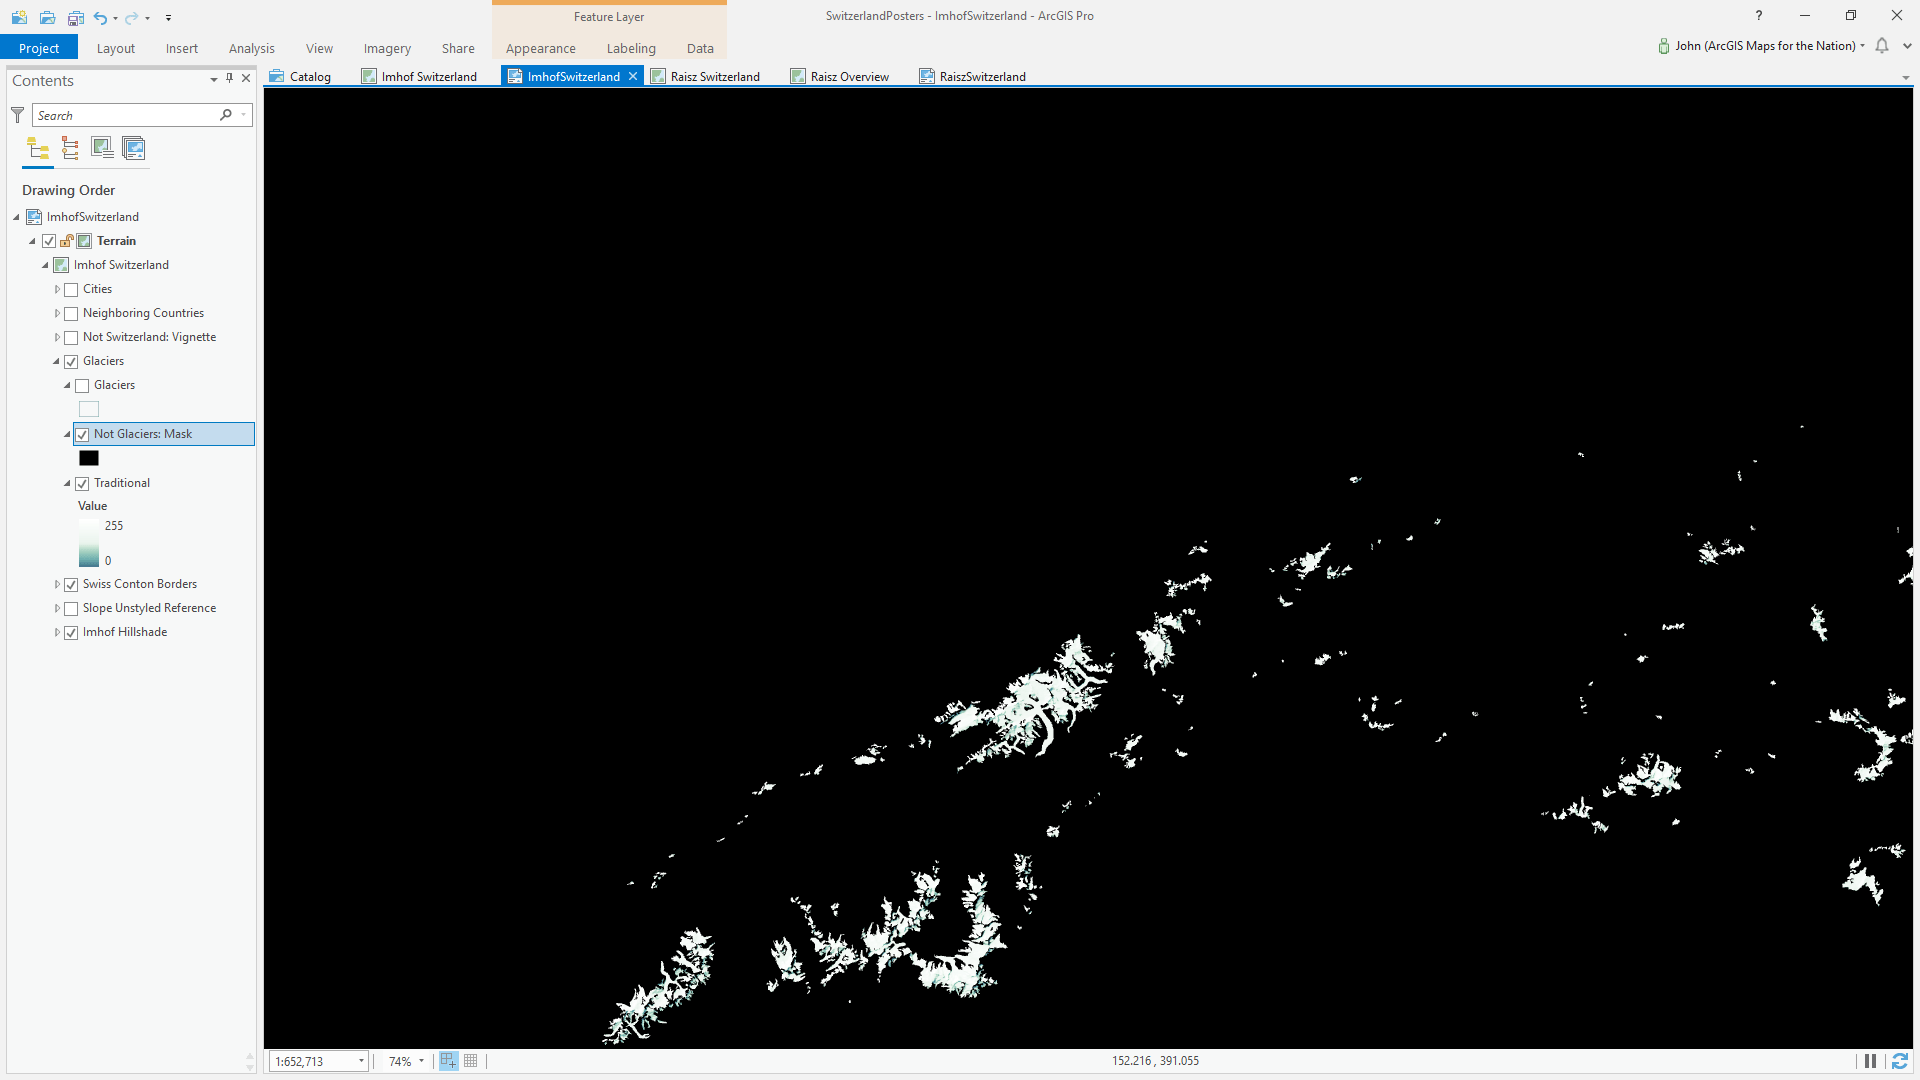
Task: Enable the Cities layer checkbox
Action: pos(71,290)
